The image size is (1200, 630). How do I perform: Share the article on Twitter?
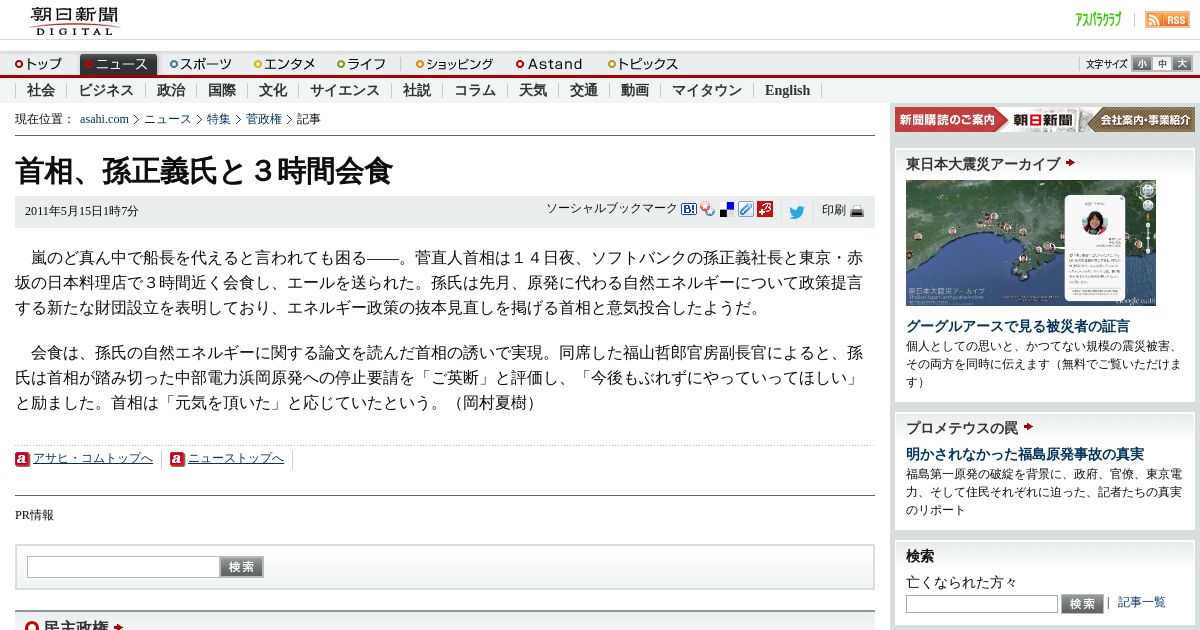[x=797, y=212]
